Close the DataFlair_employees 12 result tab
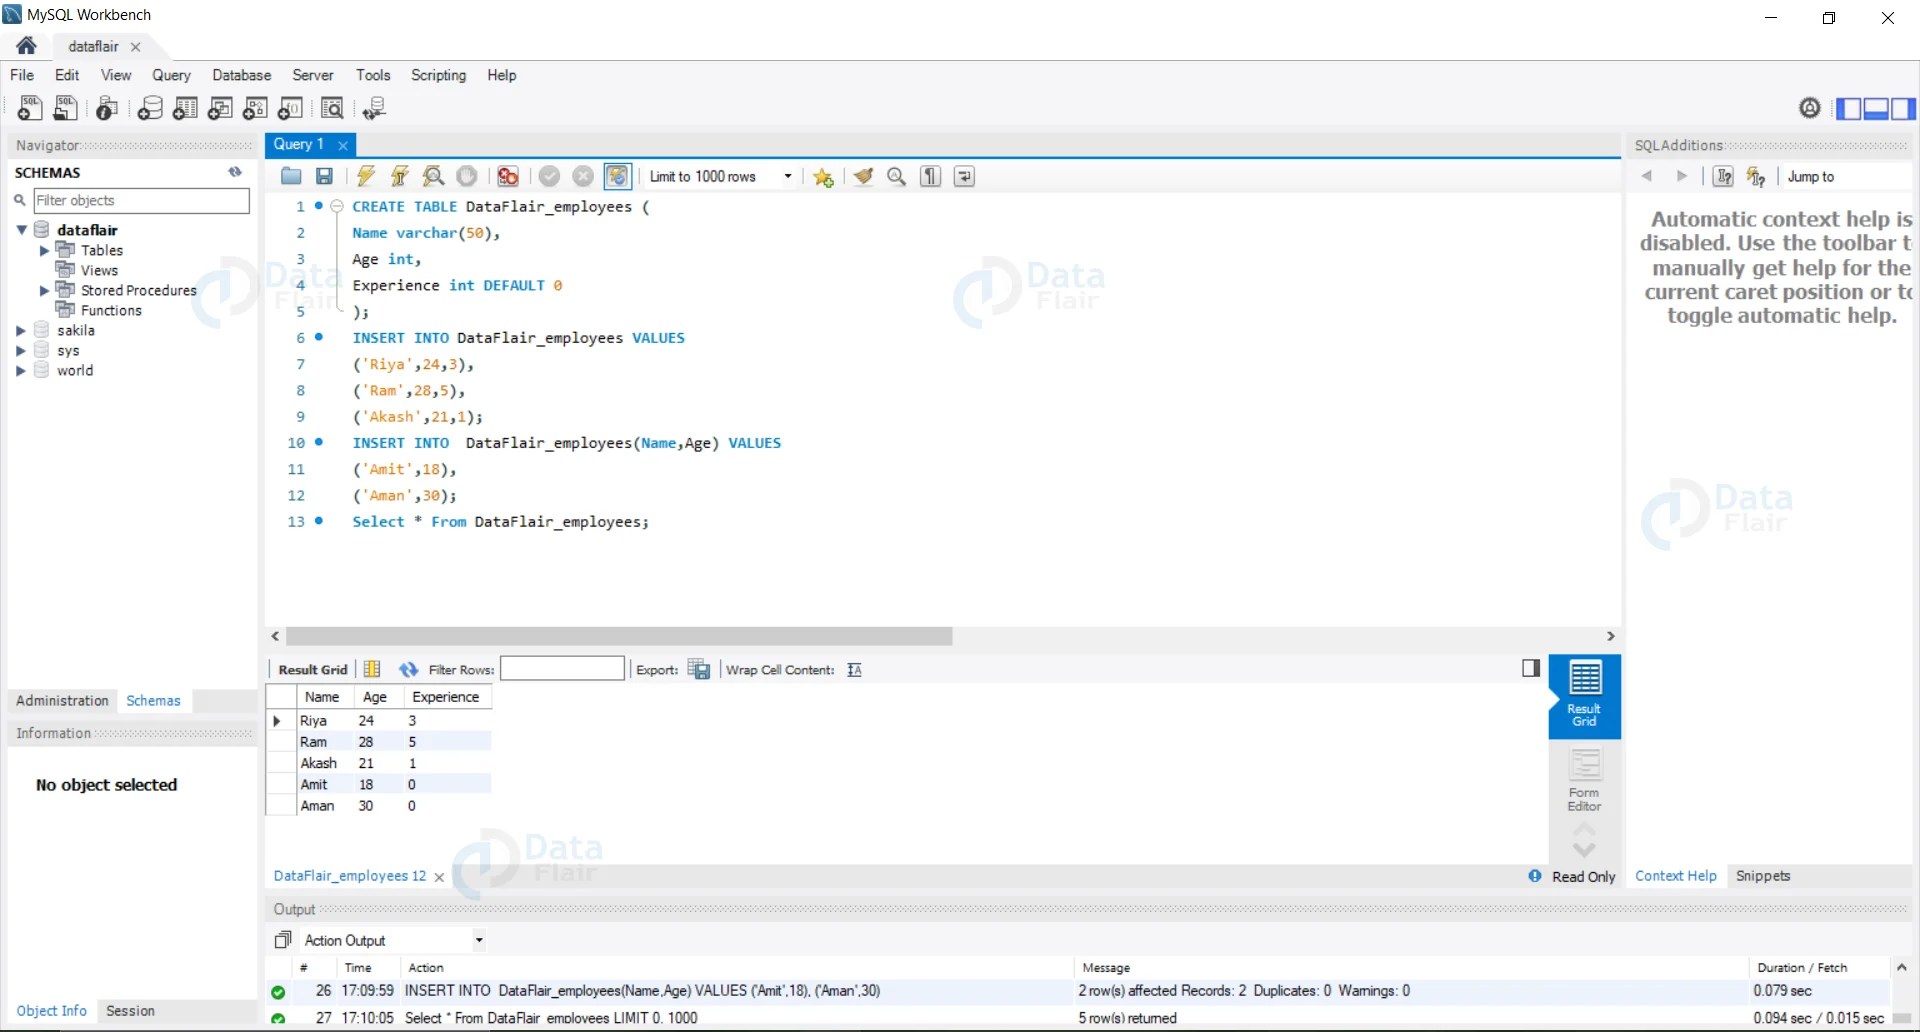 tap(439, 877)
